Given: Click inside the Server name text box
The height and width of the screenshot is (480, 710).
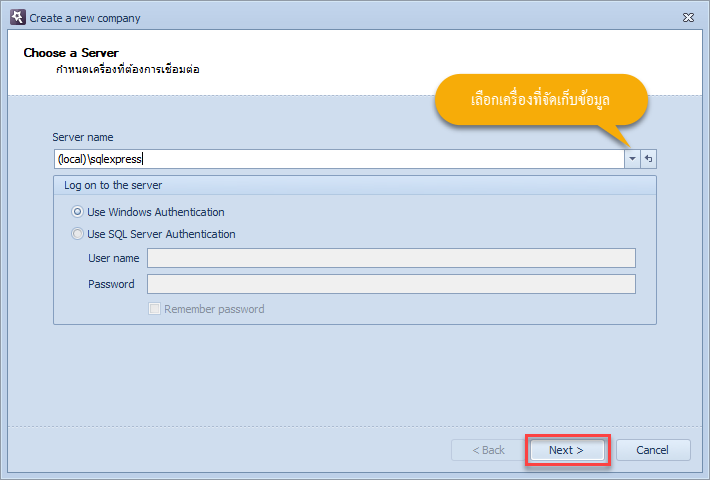Looking at the screenshot, I should click(x=339, y=159).
